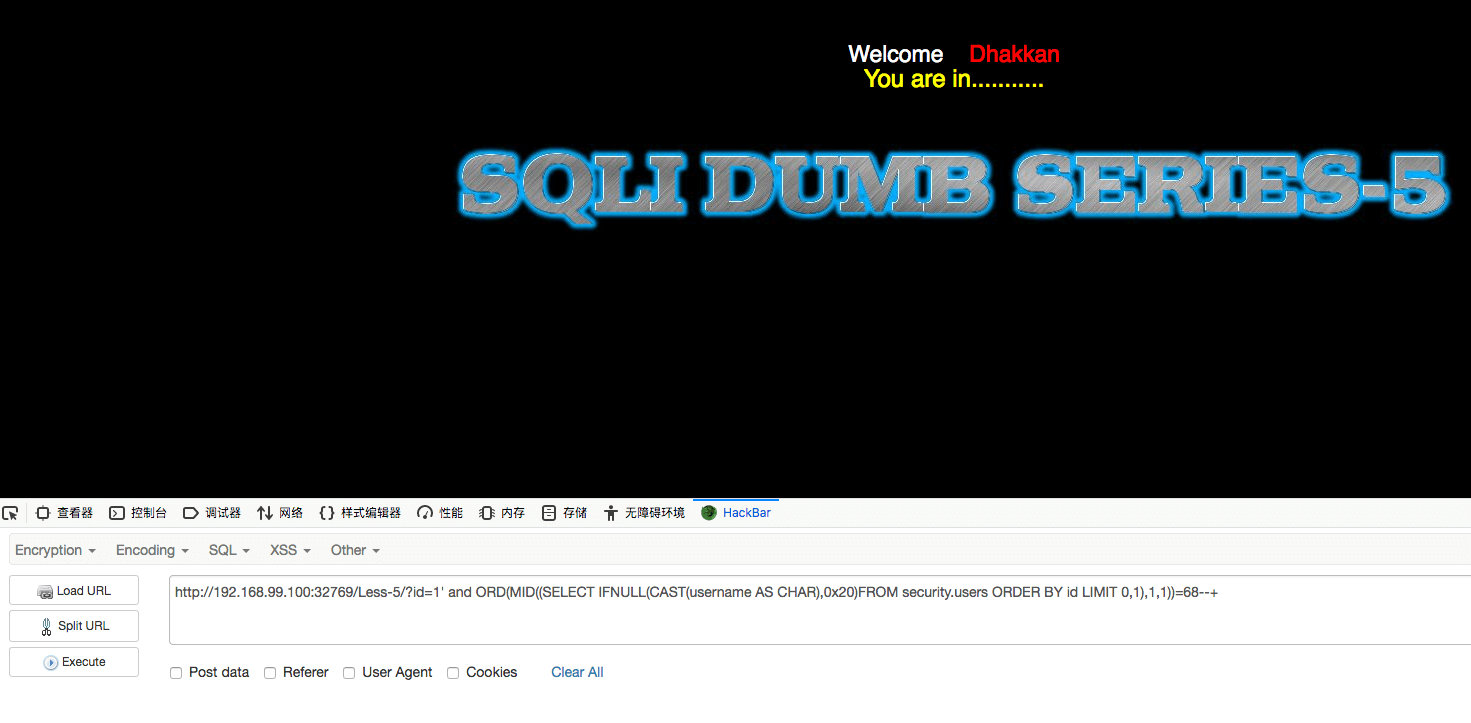Image resolution: width=1471 pixels, height=723 pixels.
Task: Focus the HackBar URL text area
Action: tap(820, 610)
